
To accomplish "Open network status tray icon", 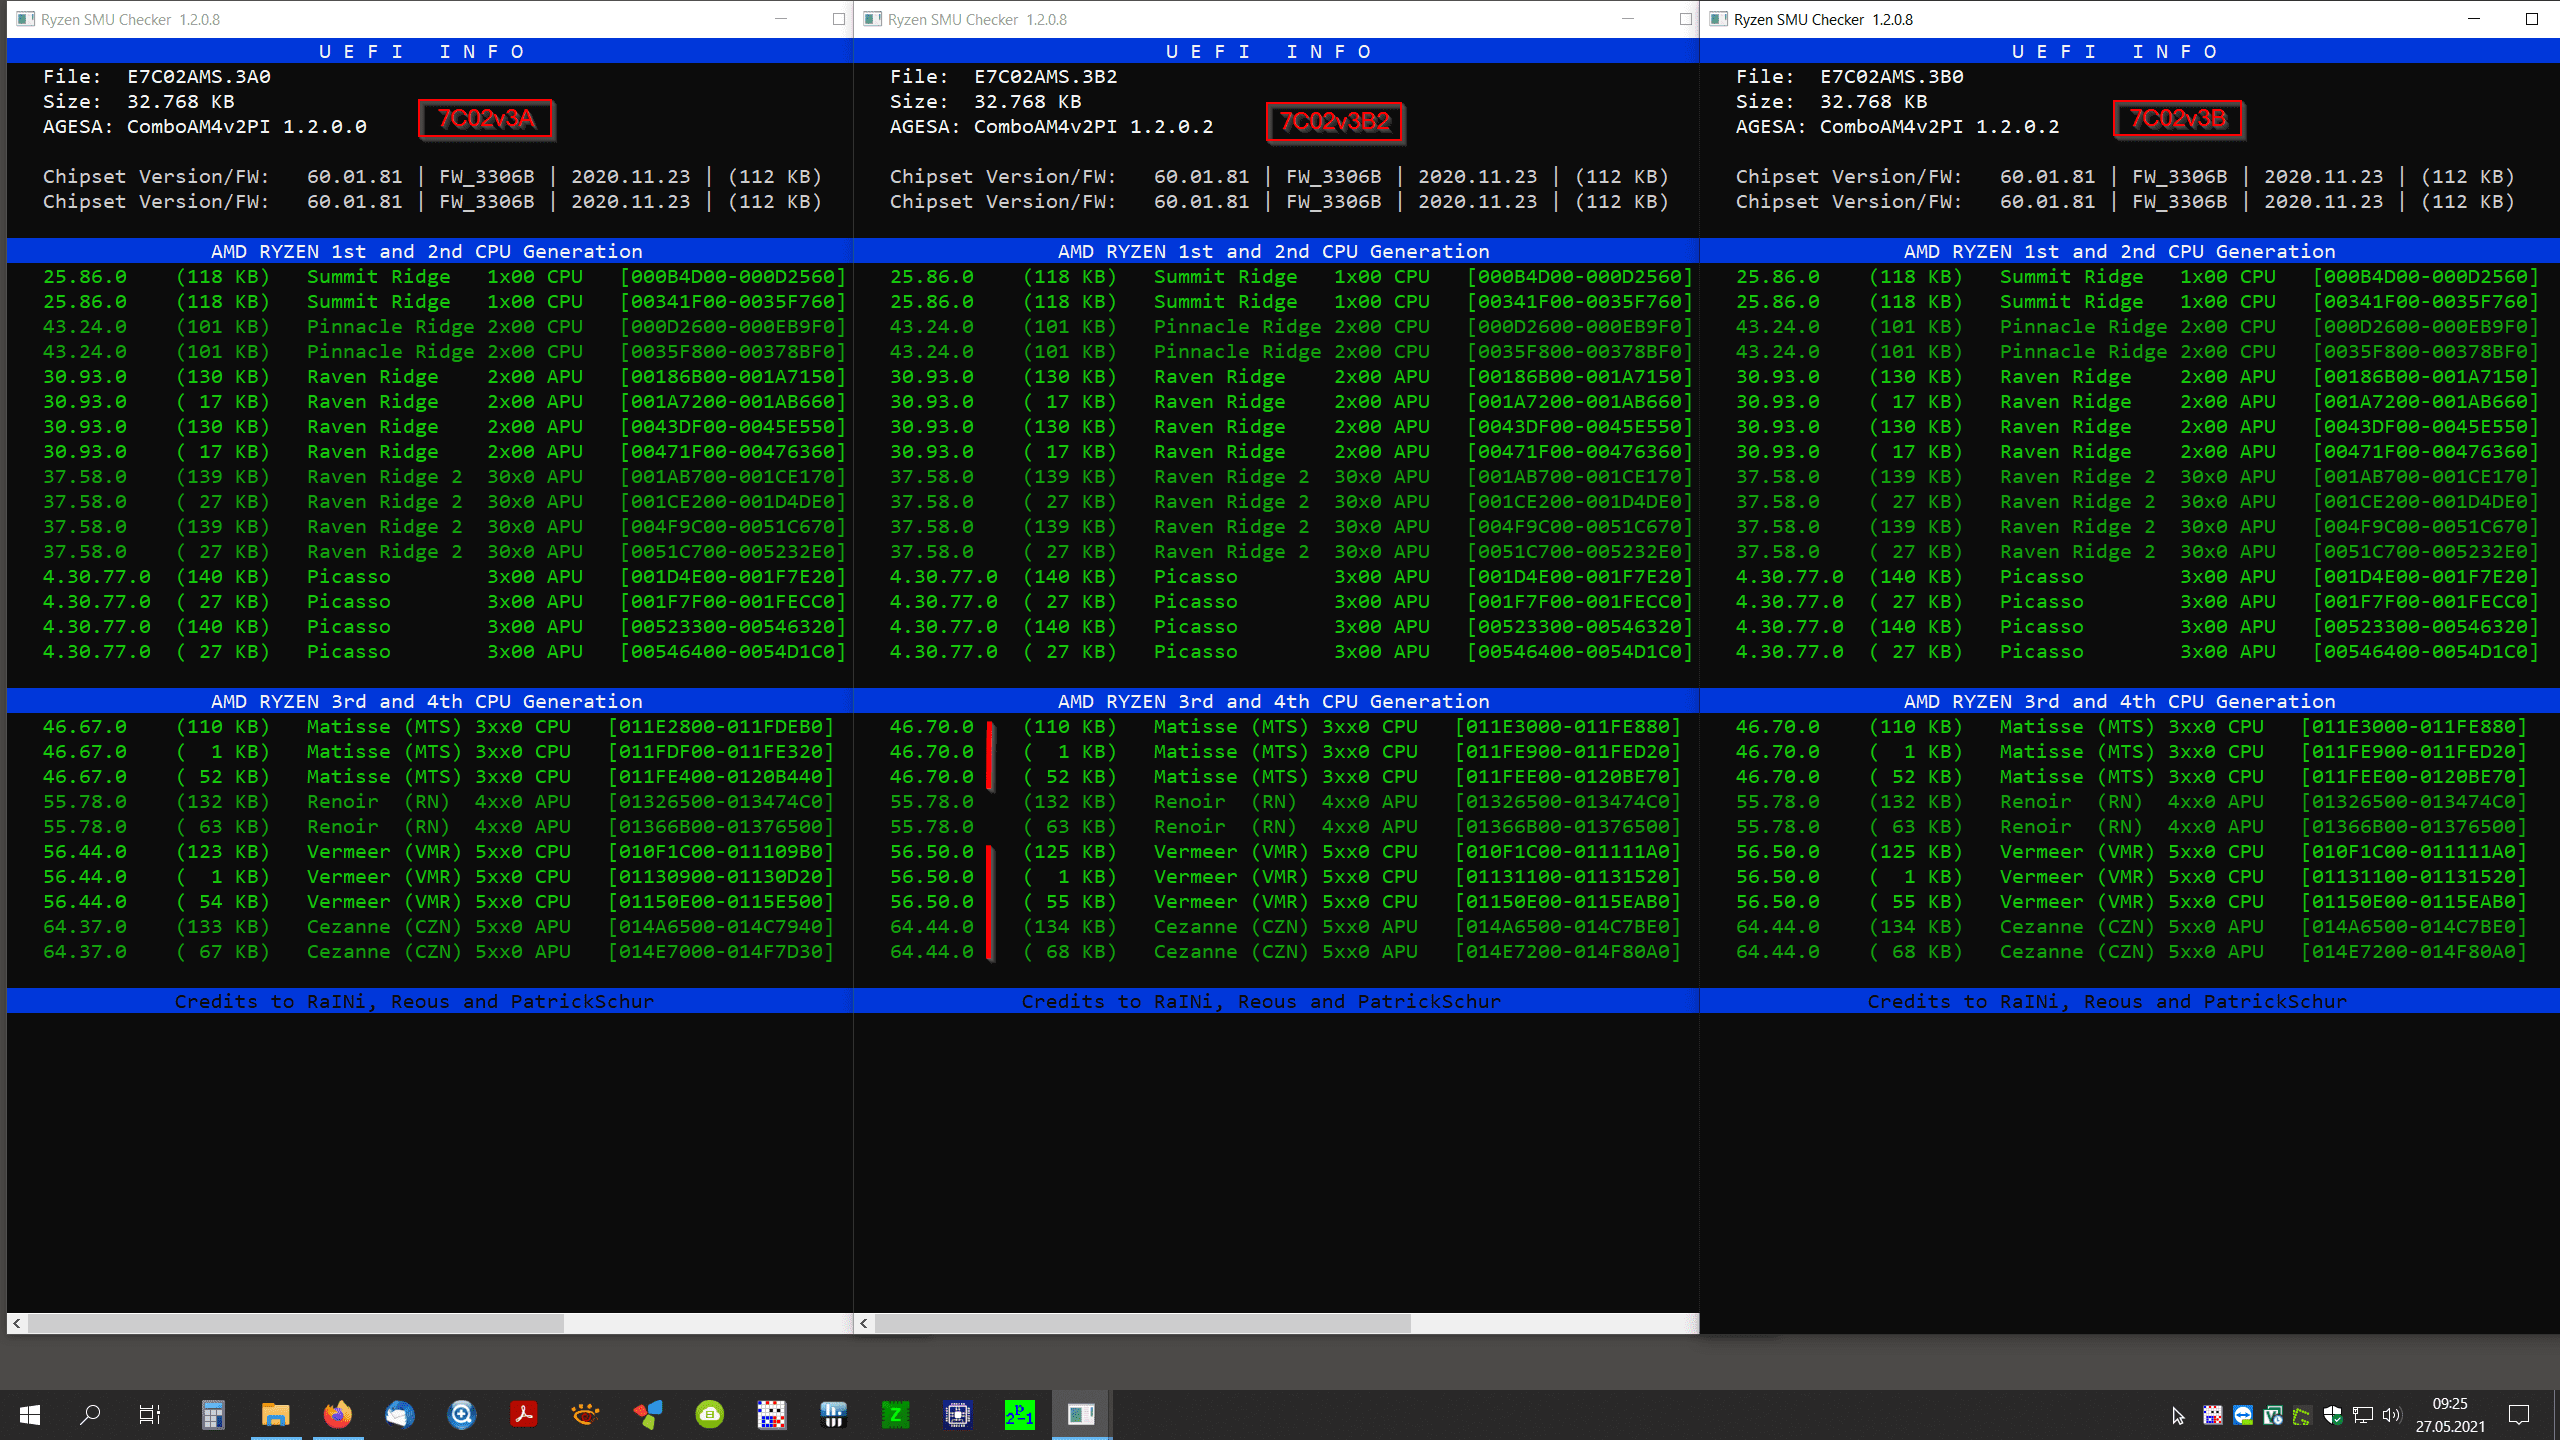I will pos(2363,1415).
